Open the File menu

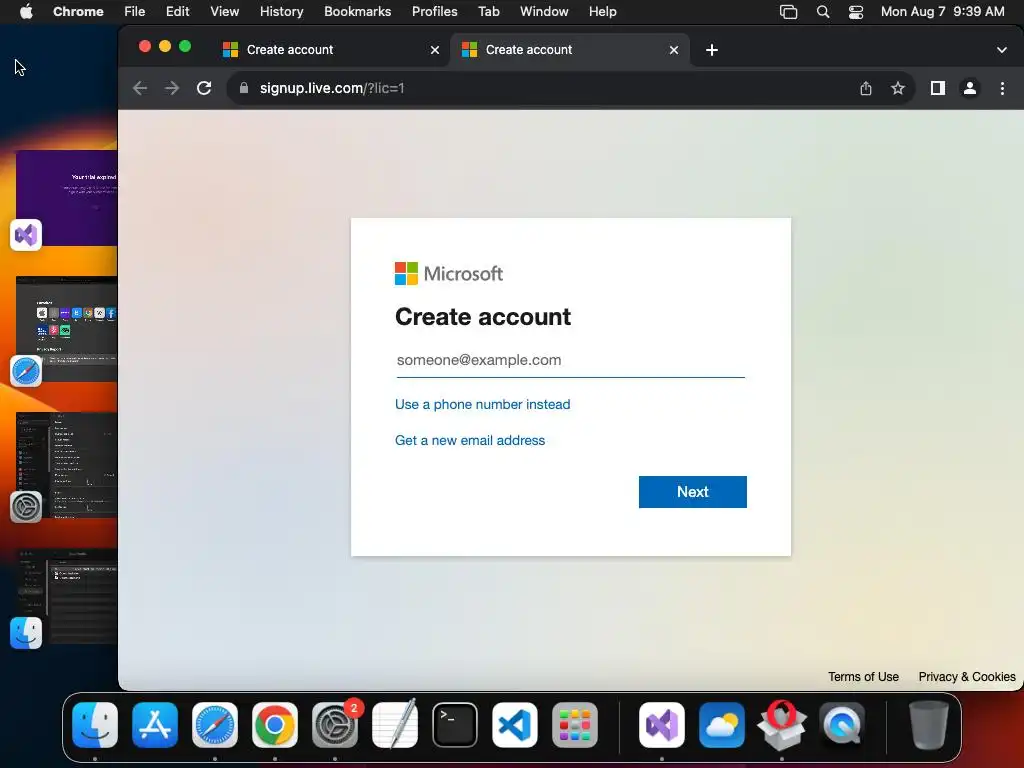pos(135,12)
